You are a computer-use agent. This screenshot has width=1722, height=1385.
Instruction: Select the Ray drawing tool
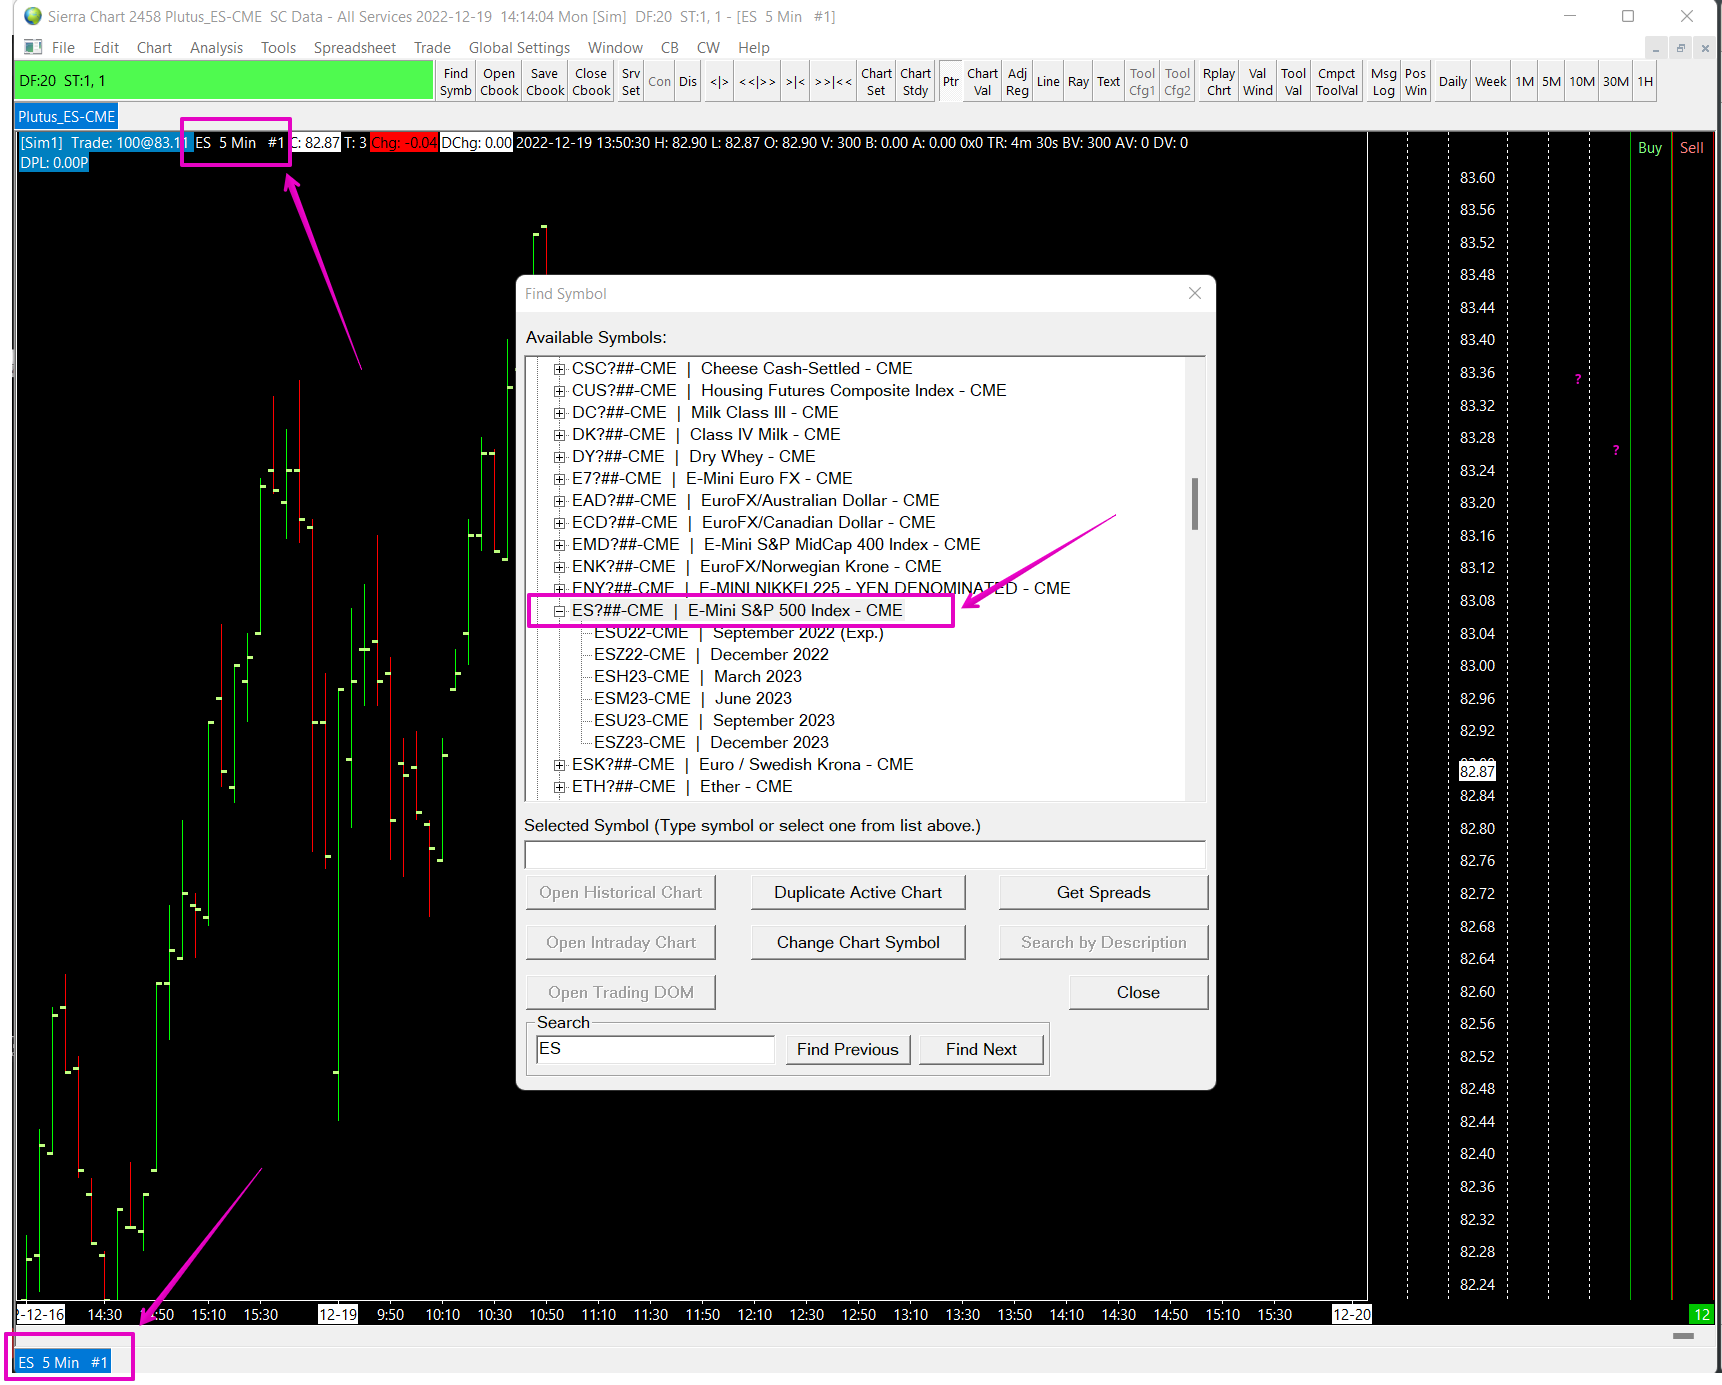1078,82
